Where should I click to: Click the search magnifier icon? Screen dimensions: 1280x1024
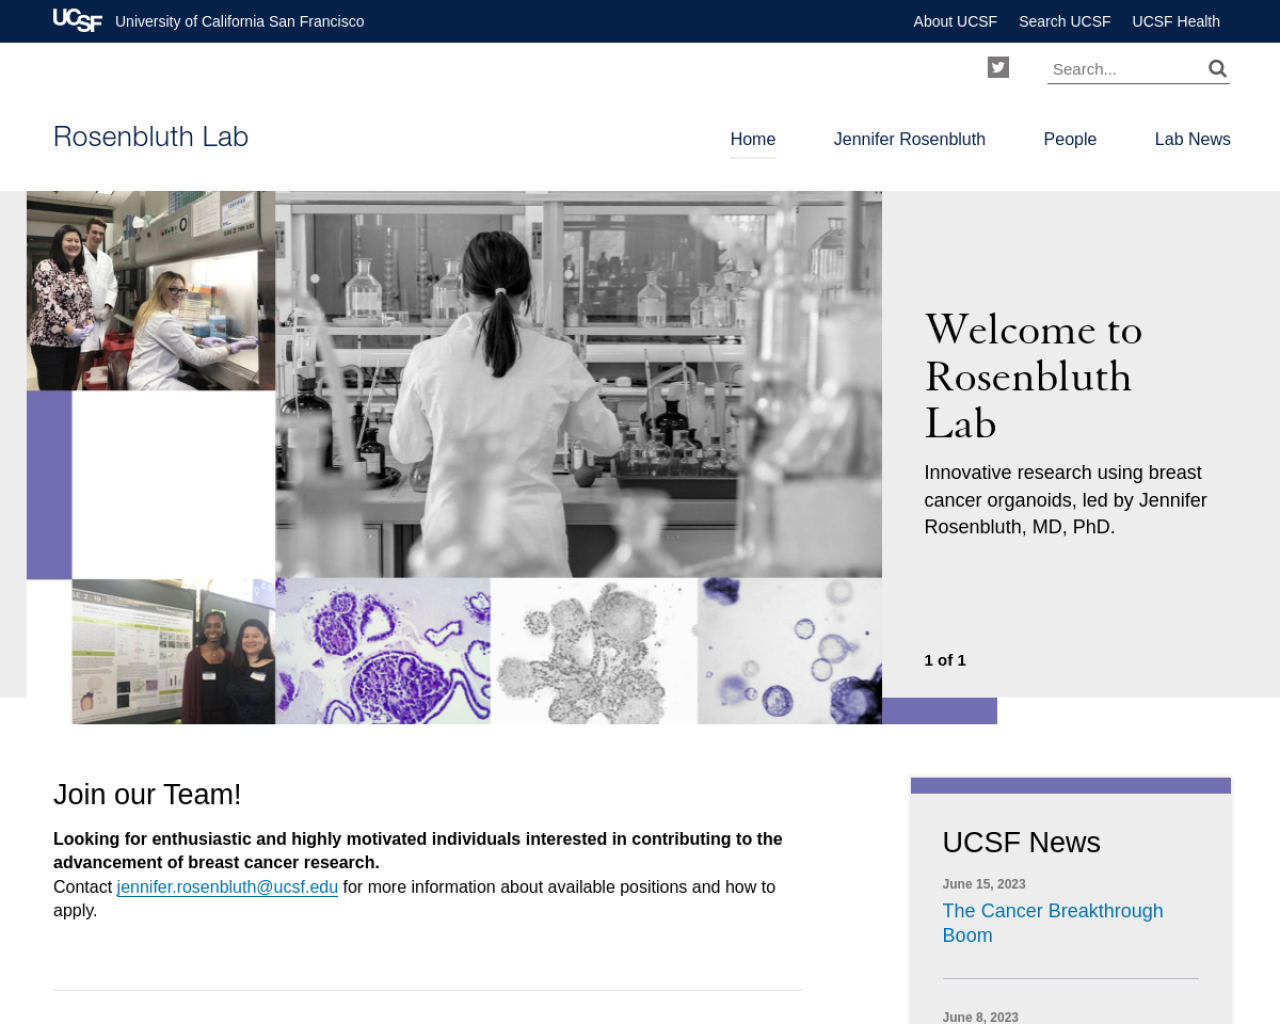[1217, 68]
